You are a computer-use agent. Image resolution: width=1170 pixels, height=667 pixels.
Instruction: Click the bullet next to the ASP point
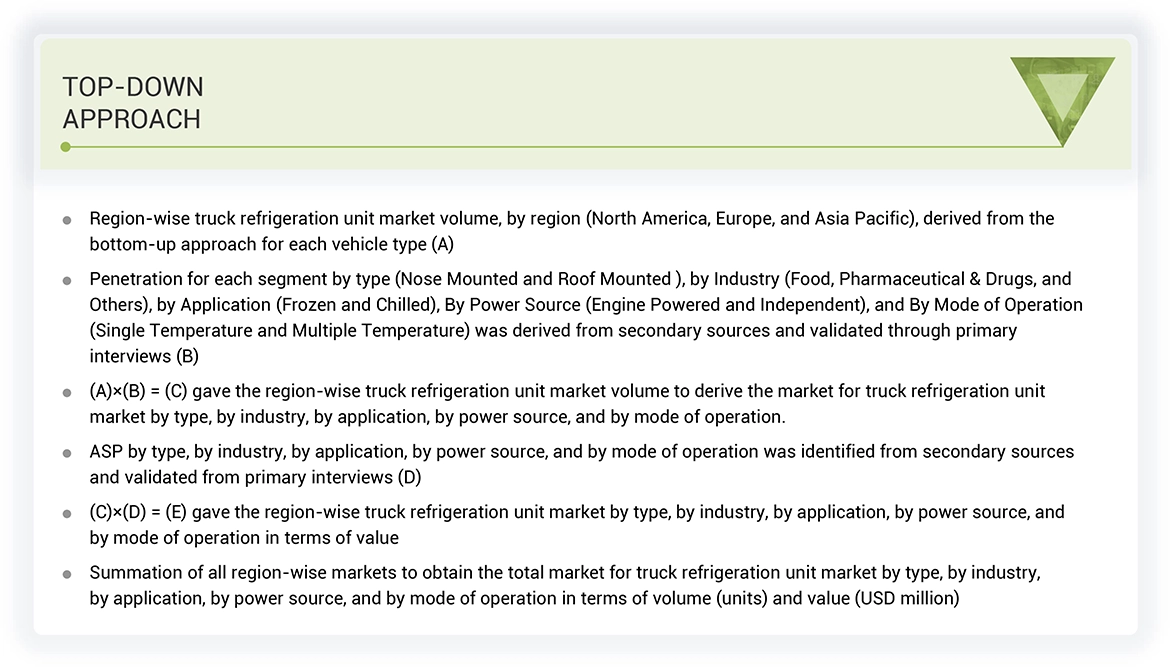point(67,451)
